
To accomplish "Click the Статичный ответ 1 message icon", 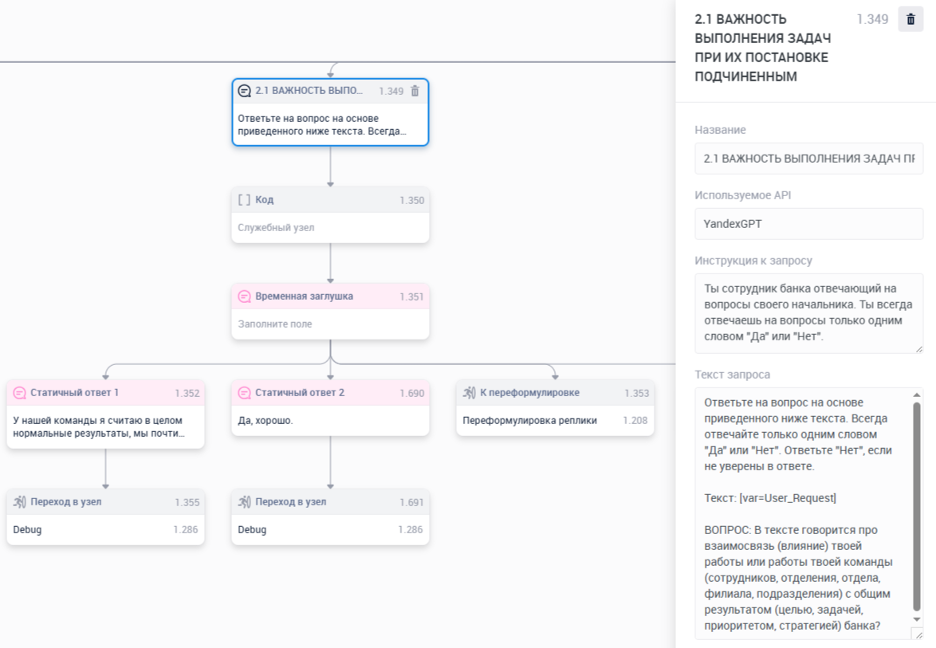I will (19, 393).
